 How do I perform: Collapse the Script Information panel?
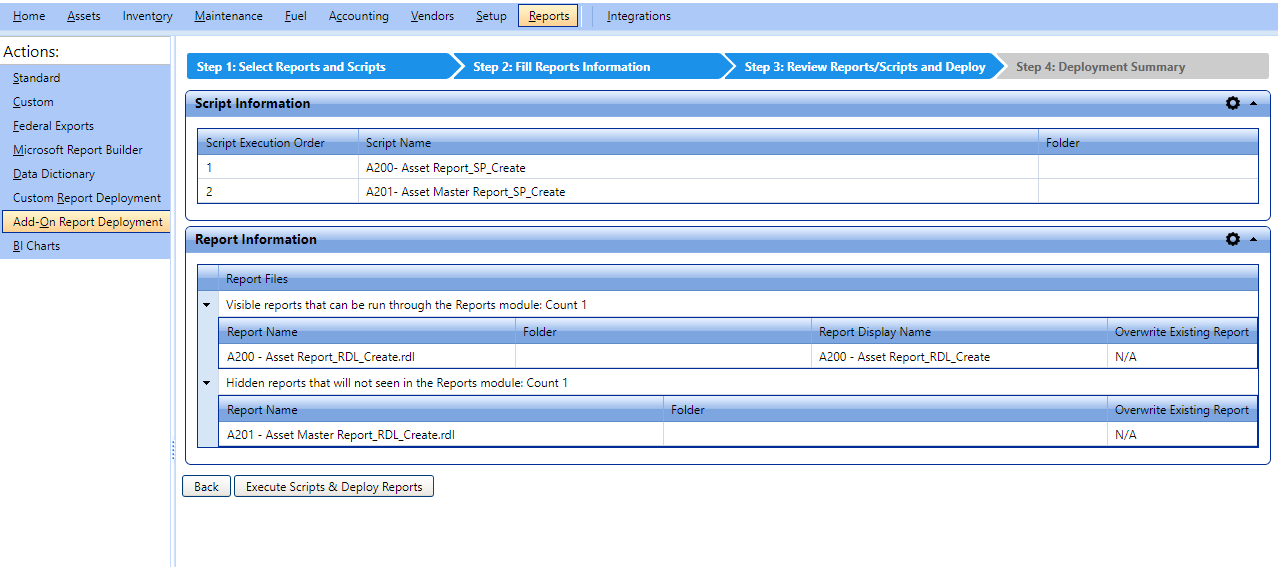pos(1253,103)
